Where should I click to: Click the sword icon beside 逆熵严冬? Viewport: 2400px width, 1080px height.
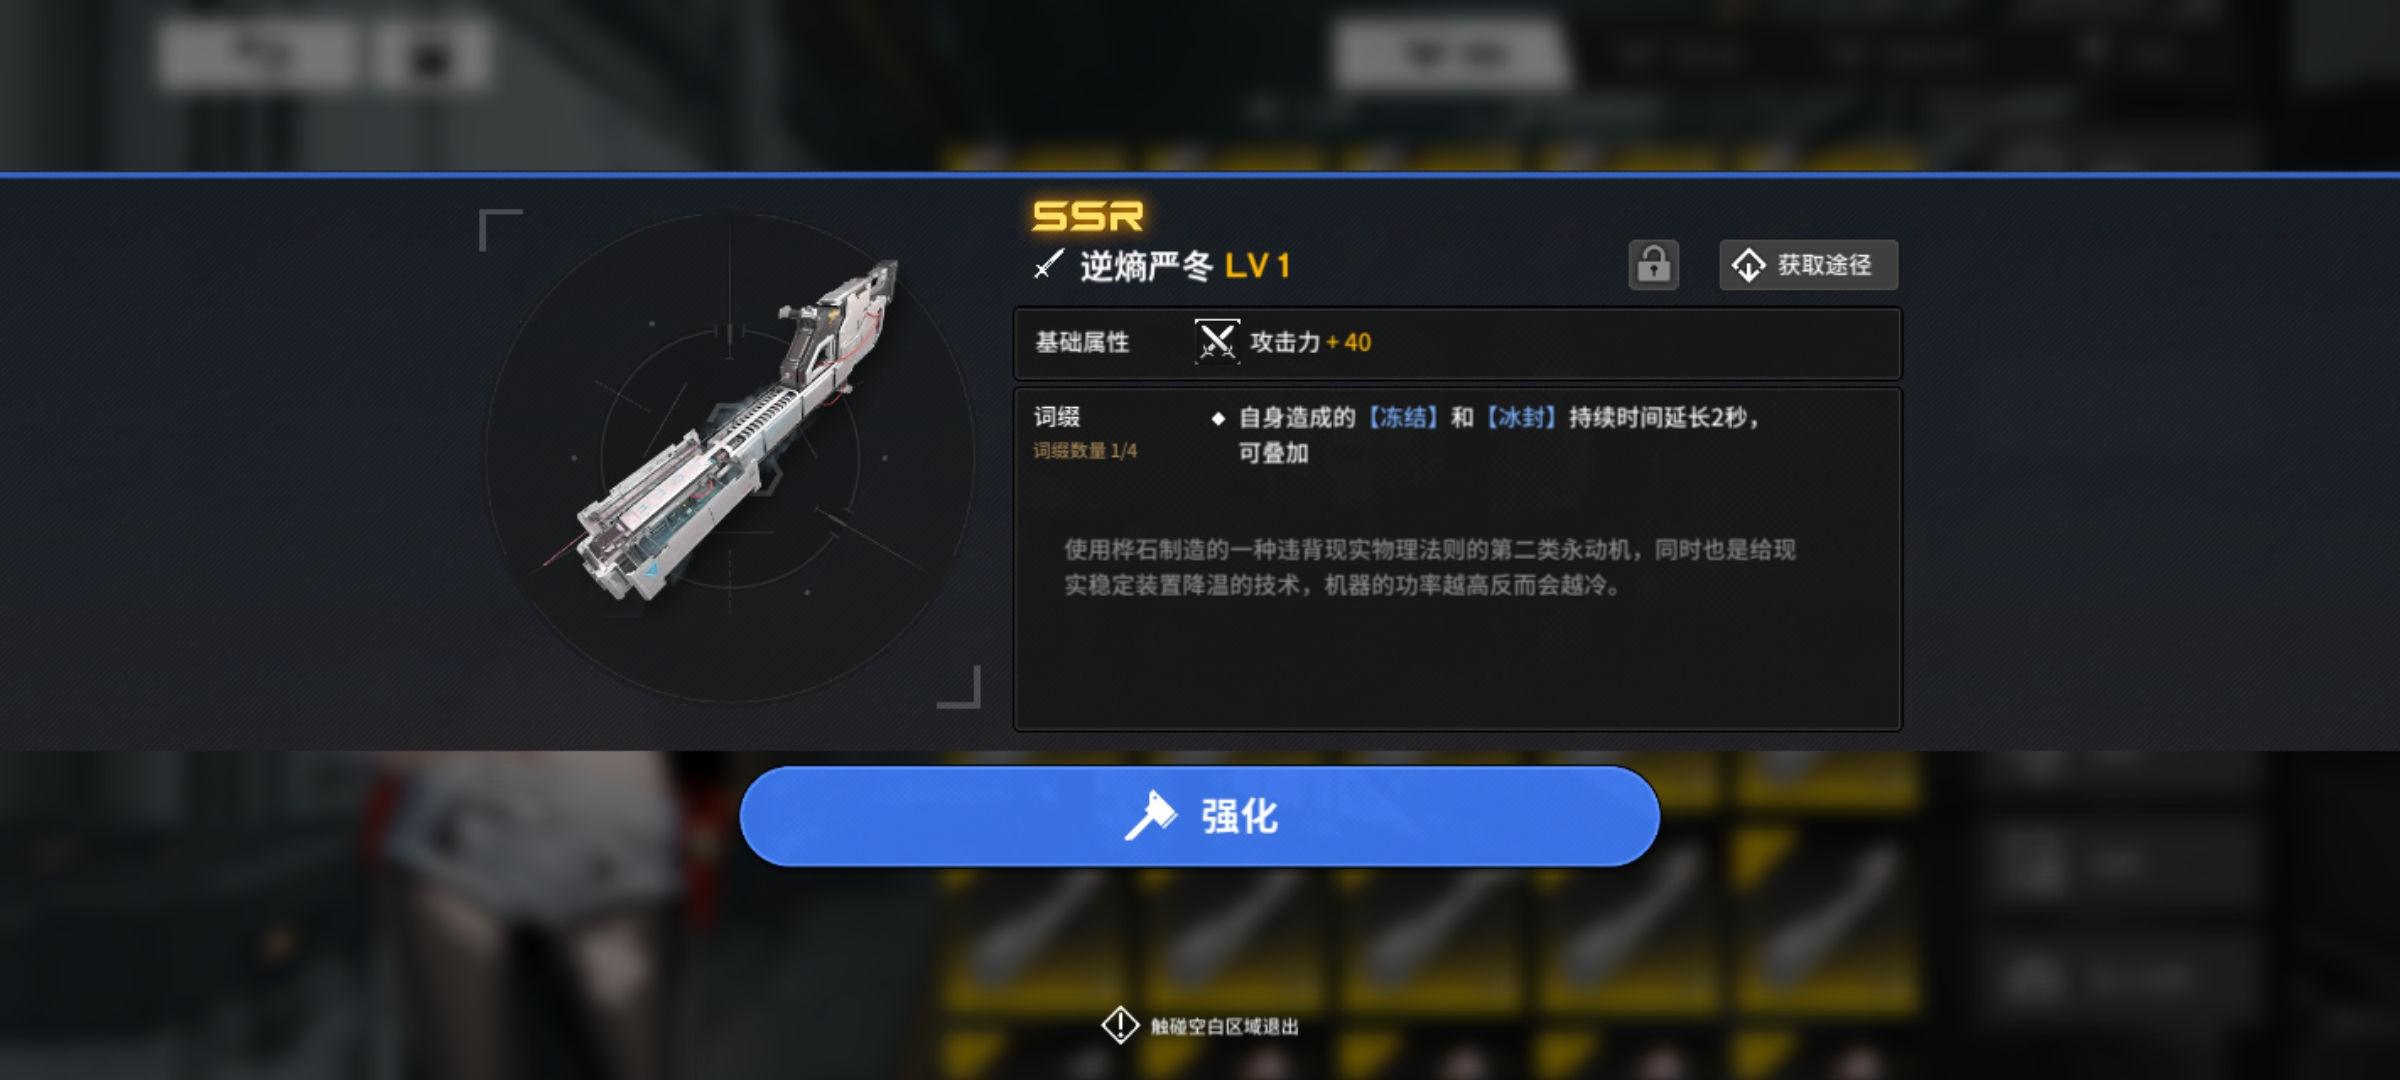[1048, 265]
